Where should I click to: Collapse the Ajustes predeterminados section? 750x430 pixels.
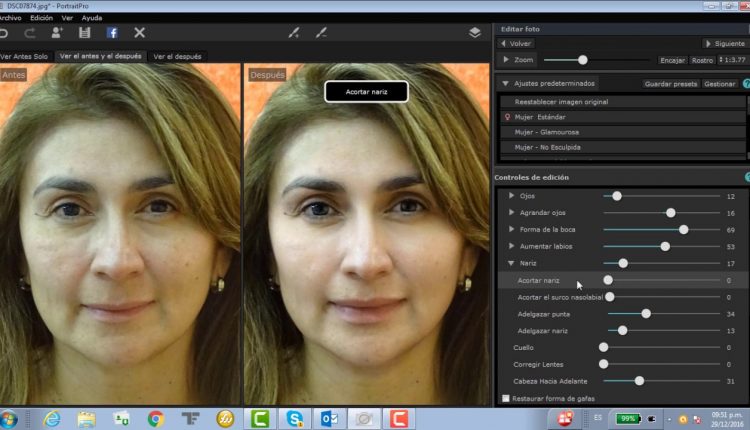[505, 83]
